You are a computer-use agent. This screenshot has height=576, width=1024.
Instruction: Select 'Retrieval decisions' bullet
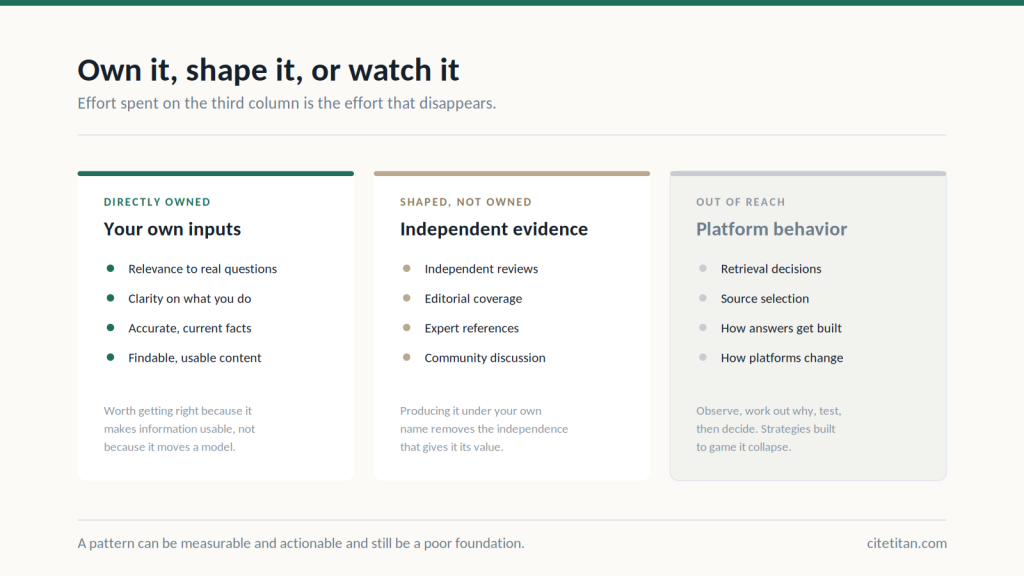coord(771,268)
